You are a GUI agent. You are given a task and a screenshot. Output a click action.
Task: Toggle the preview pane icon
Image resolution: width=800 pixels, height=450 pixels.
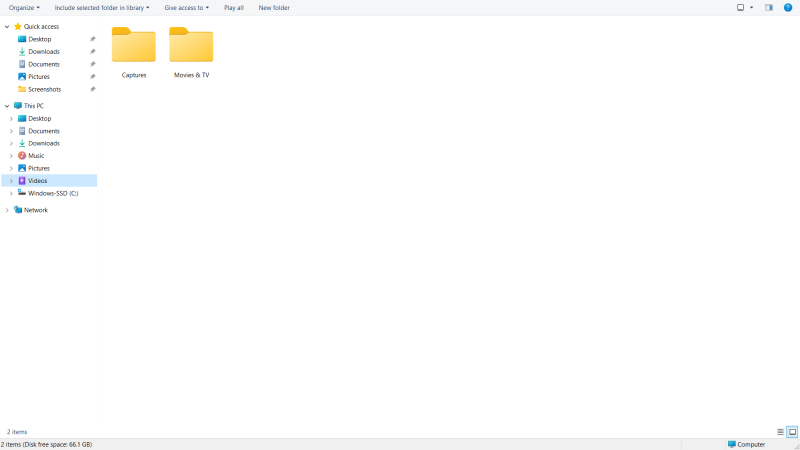click(x=769, y=8)
